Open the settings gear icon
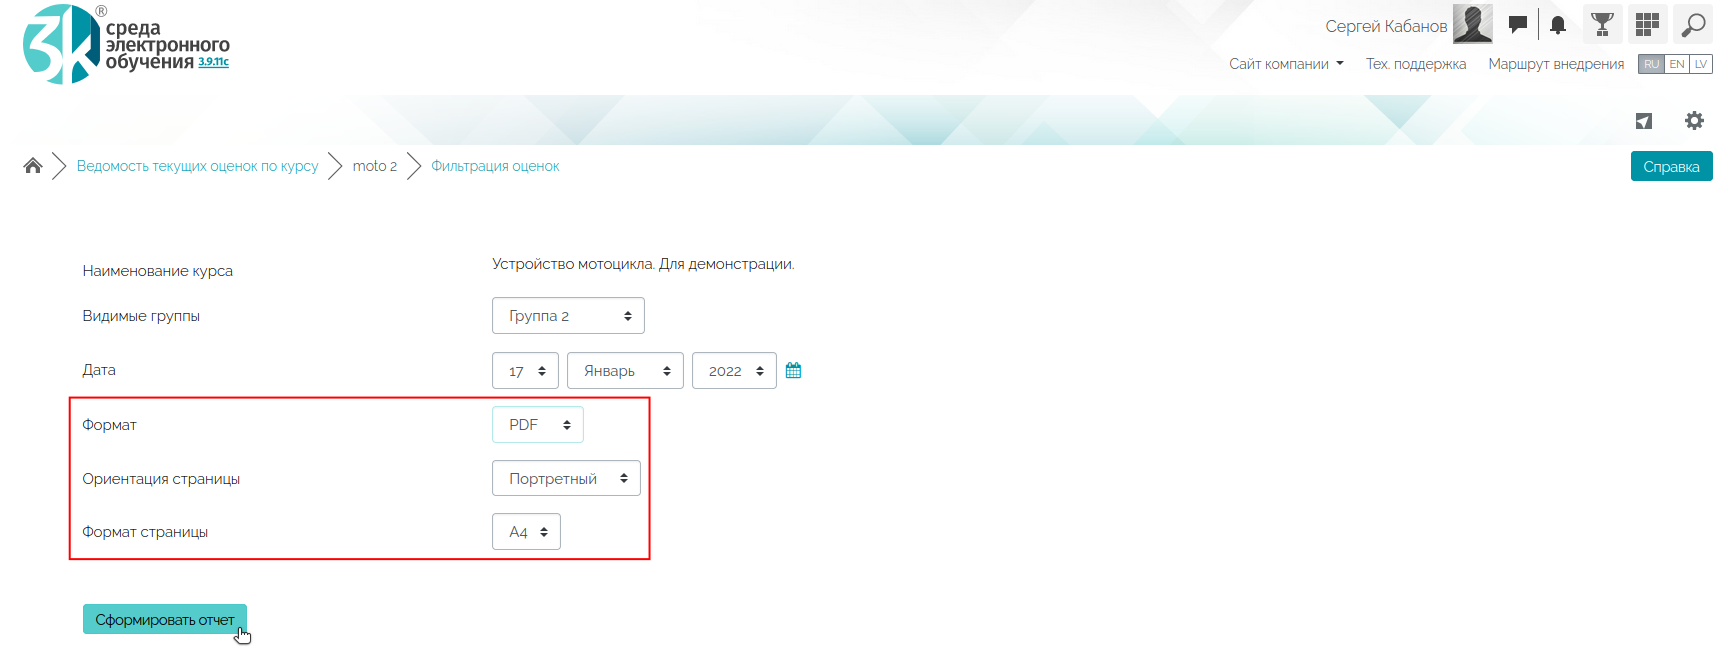Screen dimensions: 1736x660 coord(1694,121)
